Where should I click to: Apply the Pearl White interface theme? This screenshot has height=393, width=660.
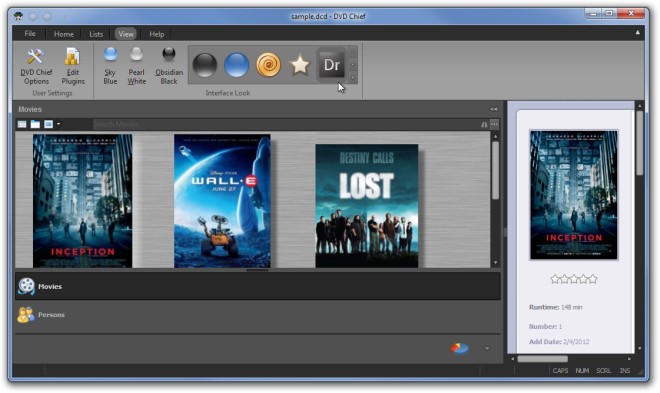click(136, 66)
